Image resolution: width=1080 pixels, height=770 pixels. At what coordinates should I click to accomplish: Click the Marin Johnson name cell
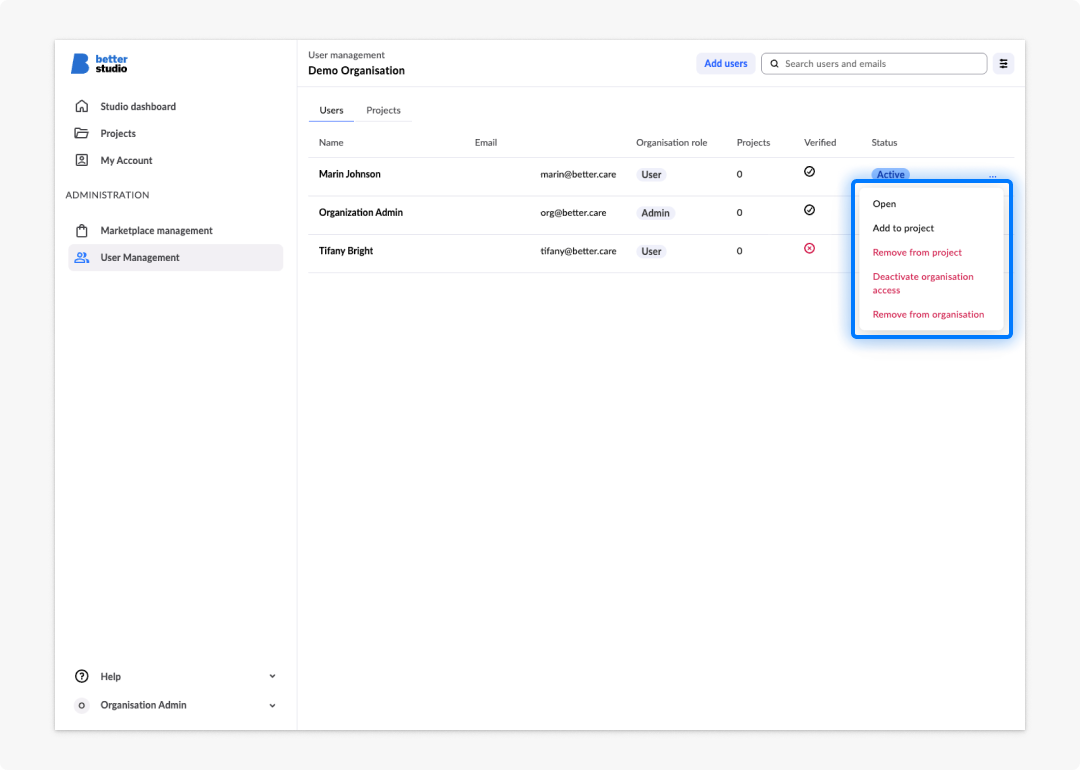coord(349,174)
